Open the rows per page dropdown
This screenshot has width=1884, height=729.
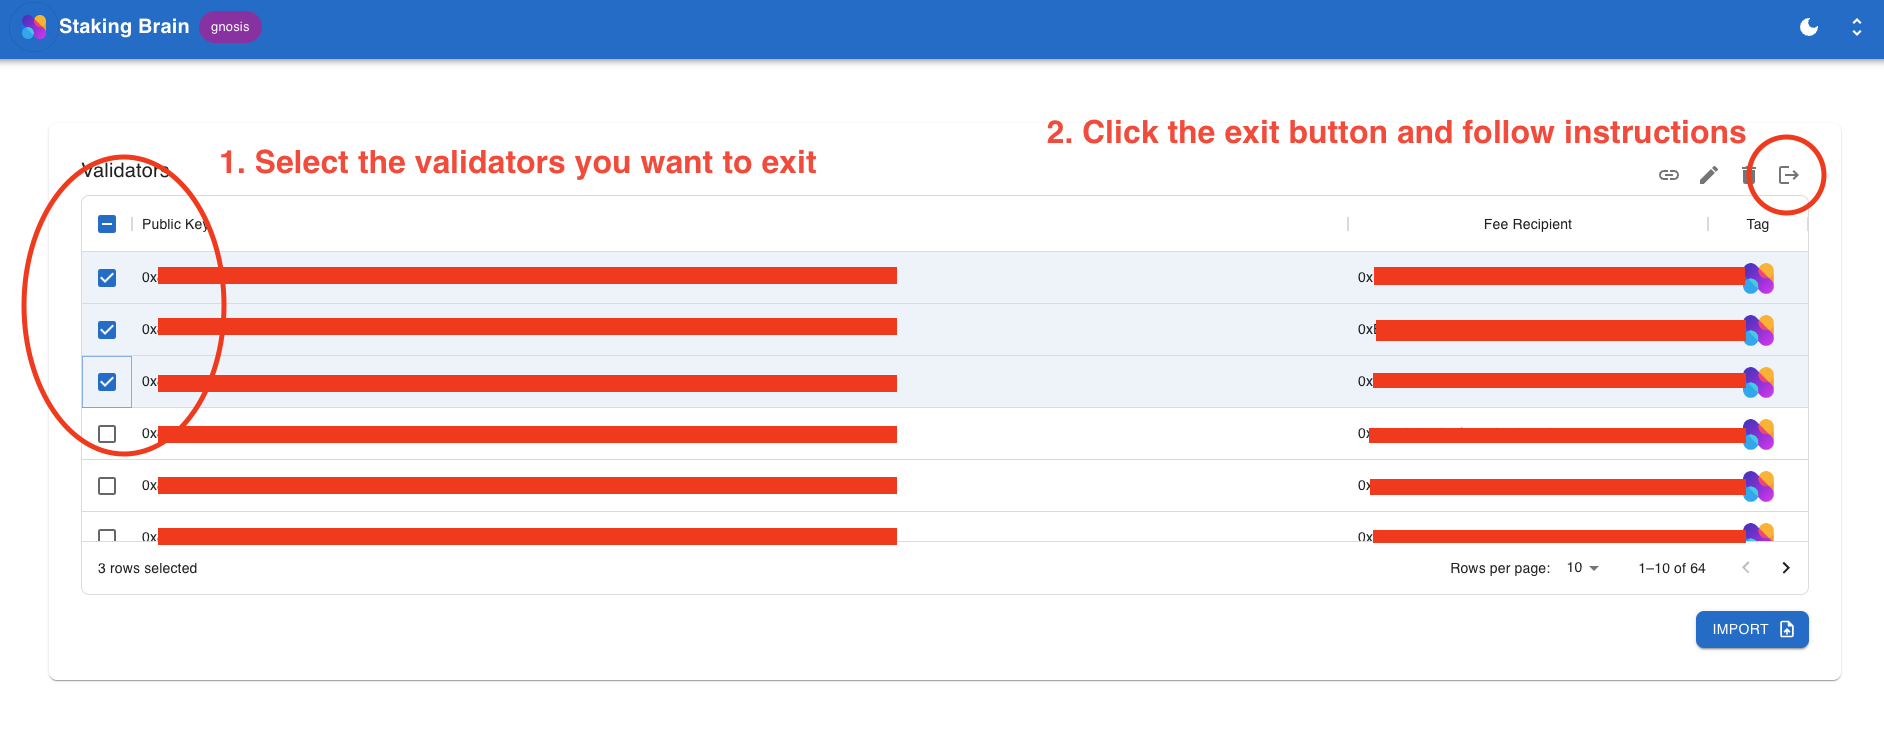(1583, 568)
